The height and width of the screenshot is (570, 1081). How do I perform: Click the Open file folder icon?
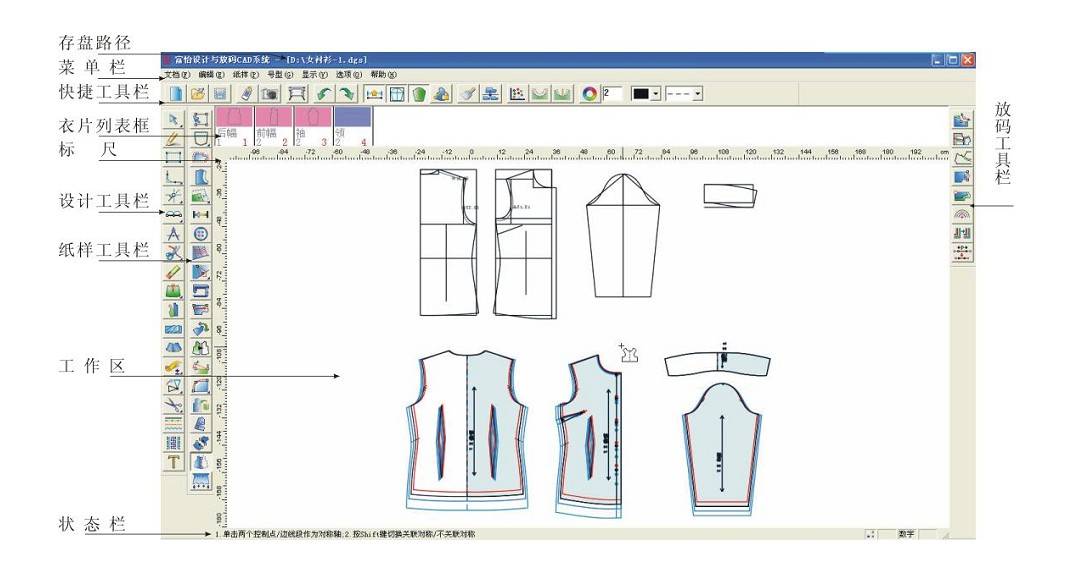(198, 93)
